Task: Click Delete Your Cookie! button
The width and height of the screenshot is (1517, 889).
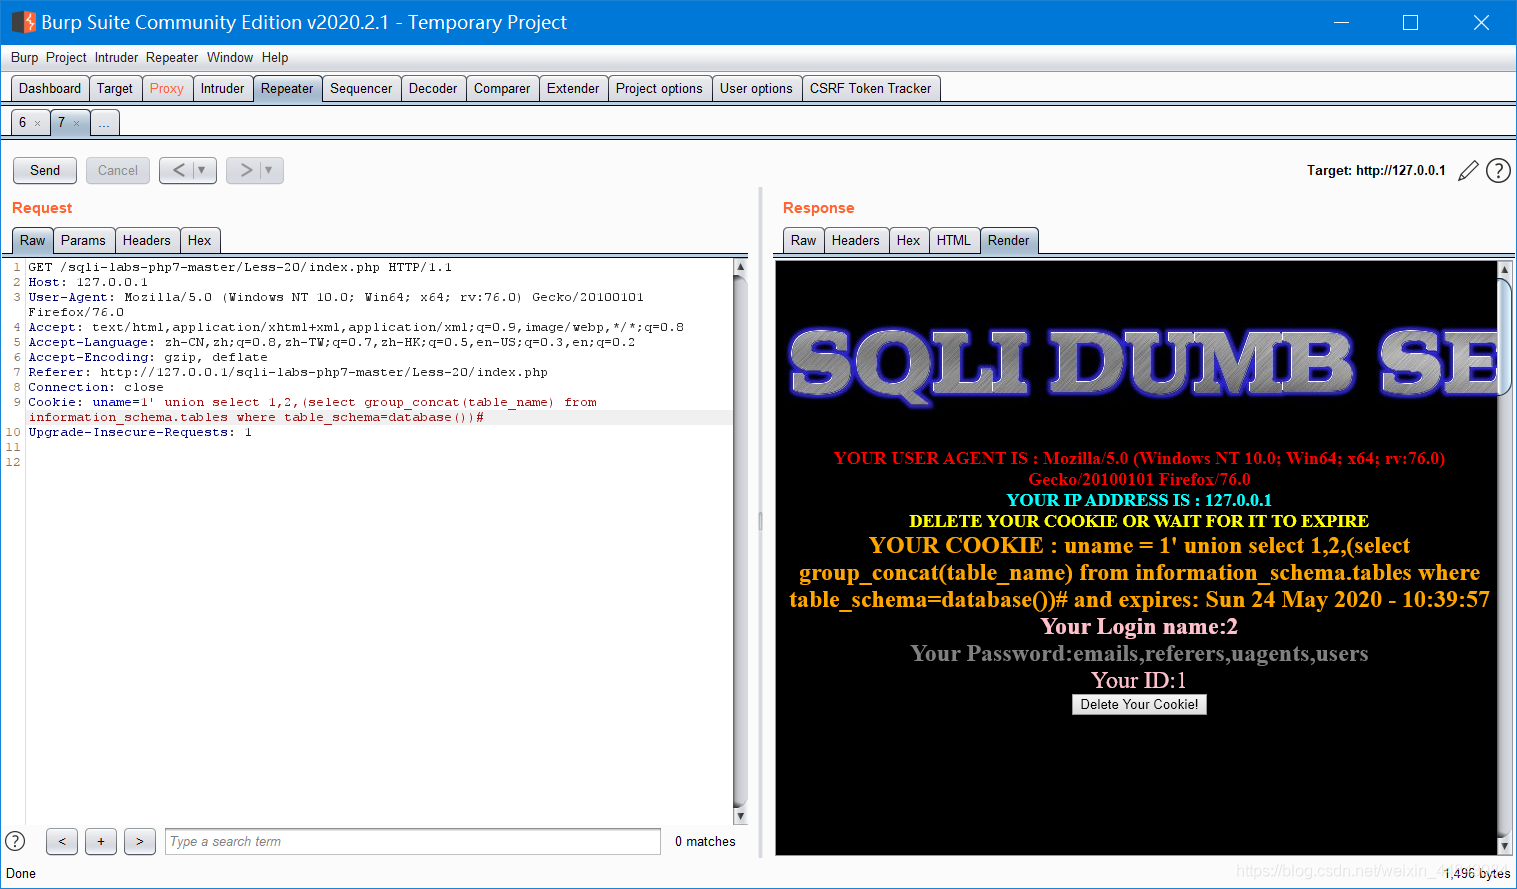Action: 1139,704
